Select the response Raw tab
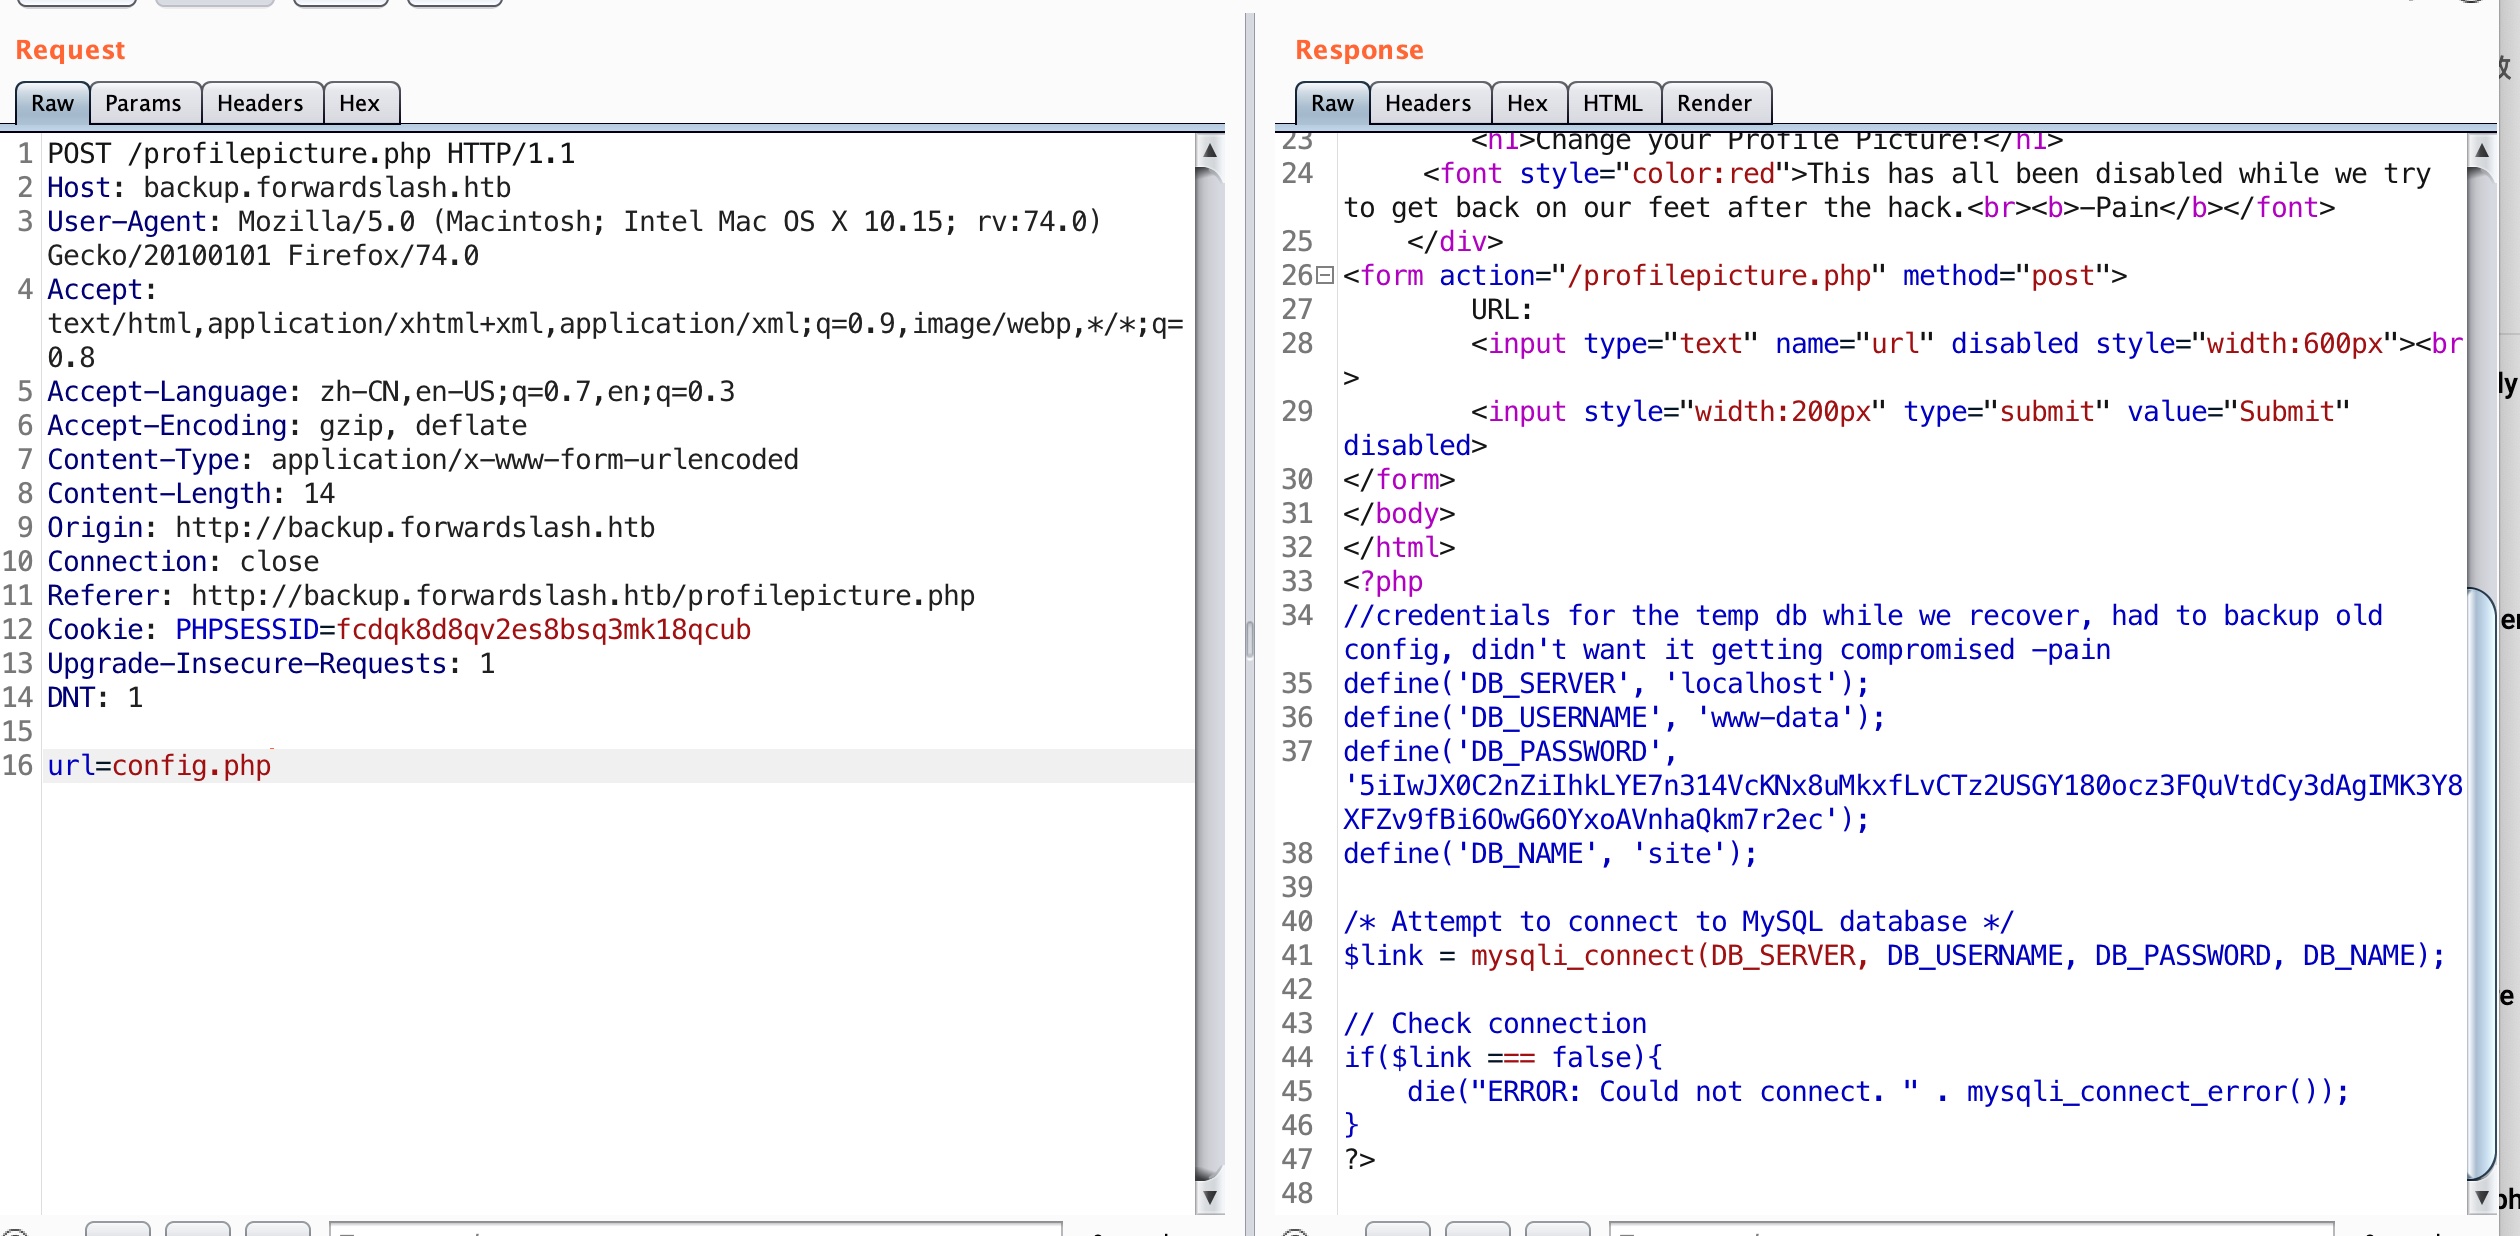 pyautogui.click(x=1332, y=103)
